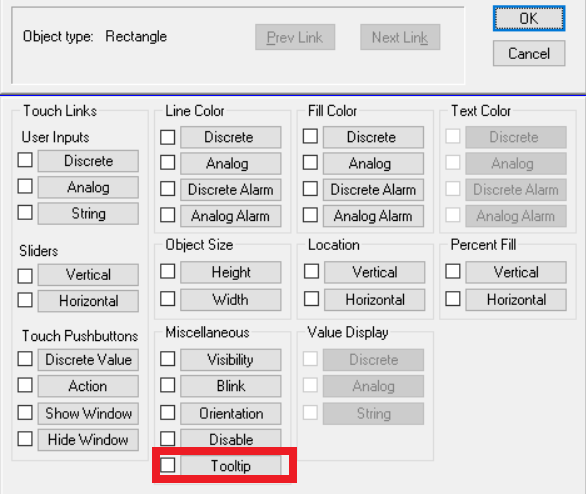
Task: Check the Discrete Value checkbox
Action: point(25,359)
